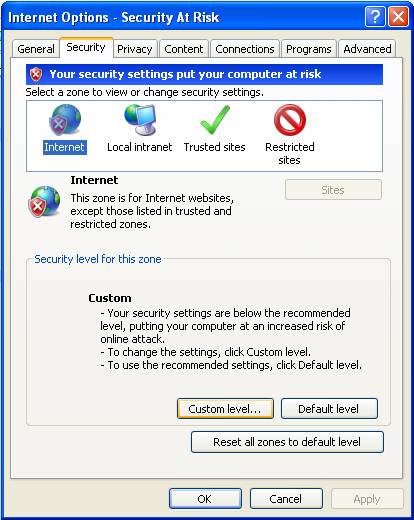Open the Privacy tab
414x520 pixels.
click(x=135, y=49)
